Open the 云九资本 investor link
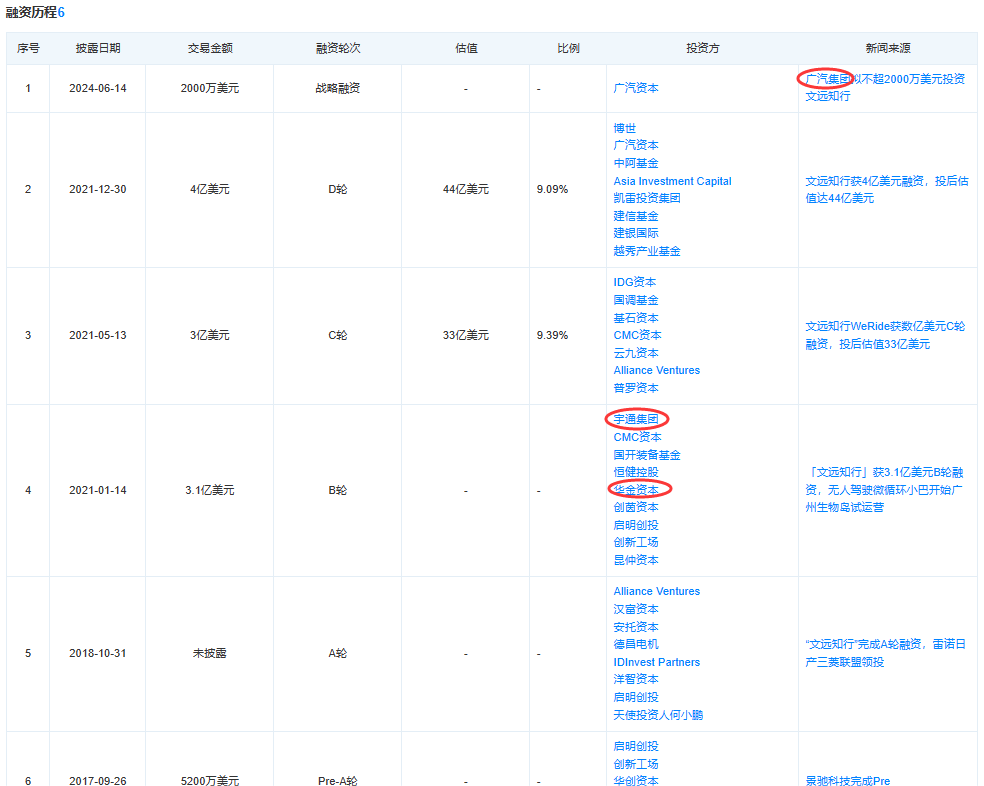This screenshot has height=786, width=984. [x=636, y=353]
